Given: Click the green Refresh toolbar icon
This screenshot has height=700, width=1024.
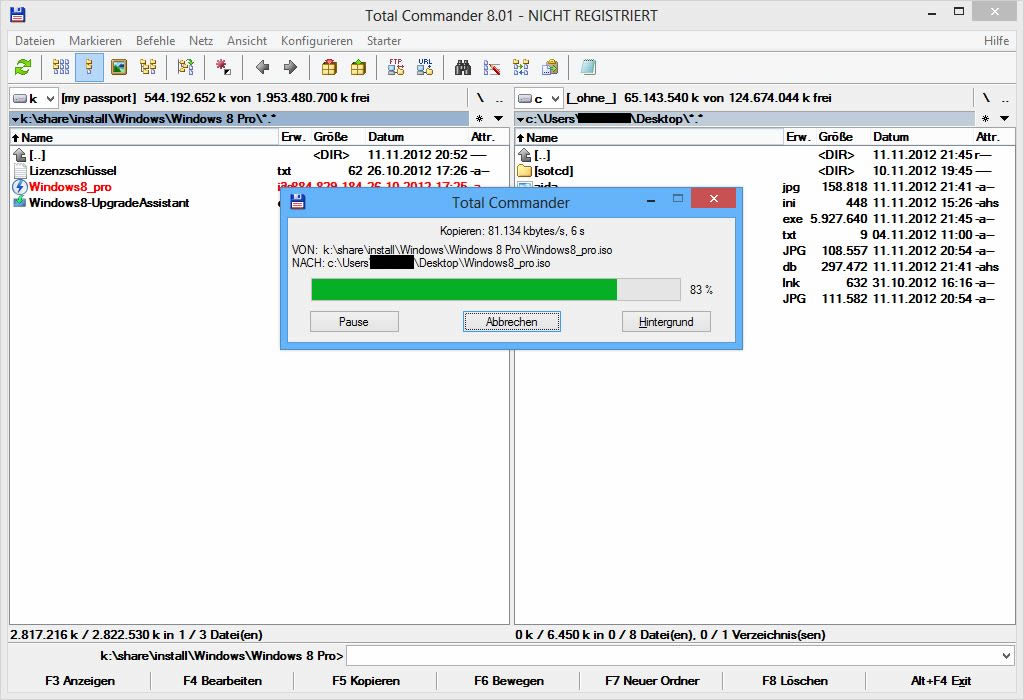Looking at the screenshot, I should pos(24,67).
